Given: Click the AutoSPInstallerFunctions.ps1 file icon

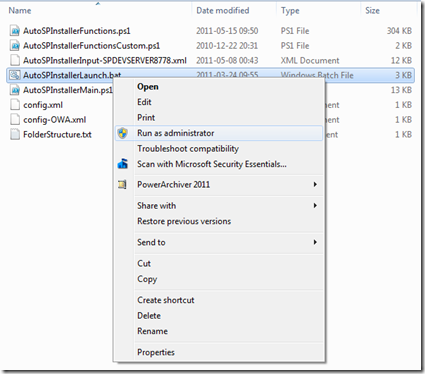Looking at the screenshot, I should 15,31.
